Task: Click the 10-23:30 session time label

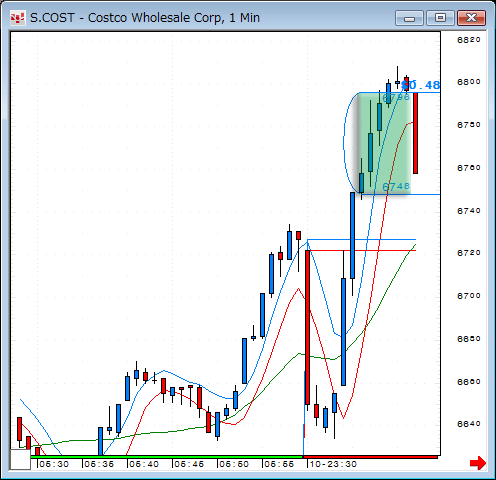Action: tap(333, 464)
